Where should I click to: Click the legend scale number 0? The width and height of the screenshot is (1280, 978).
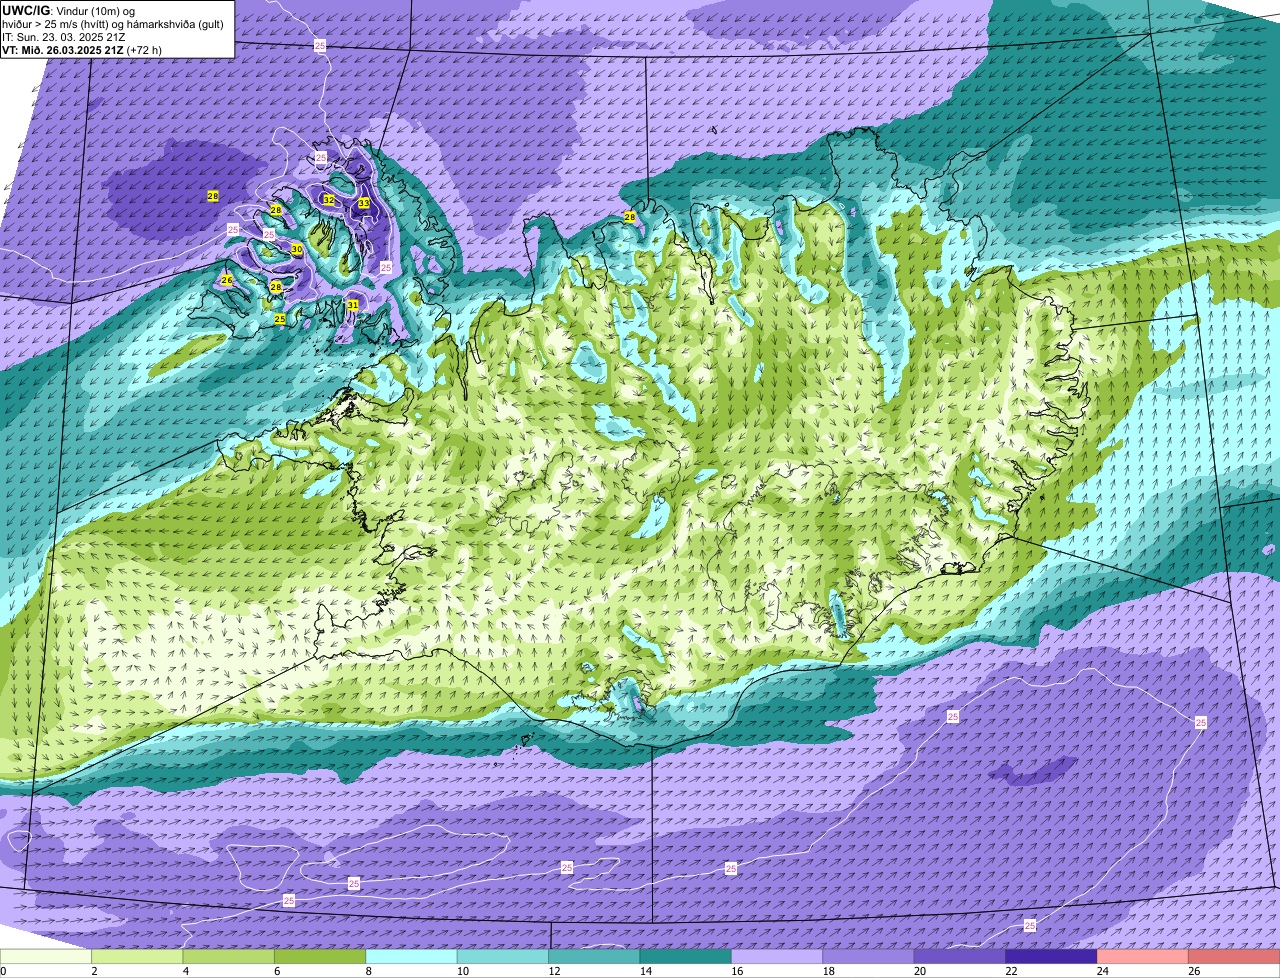3,971
